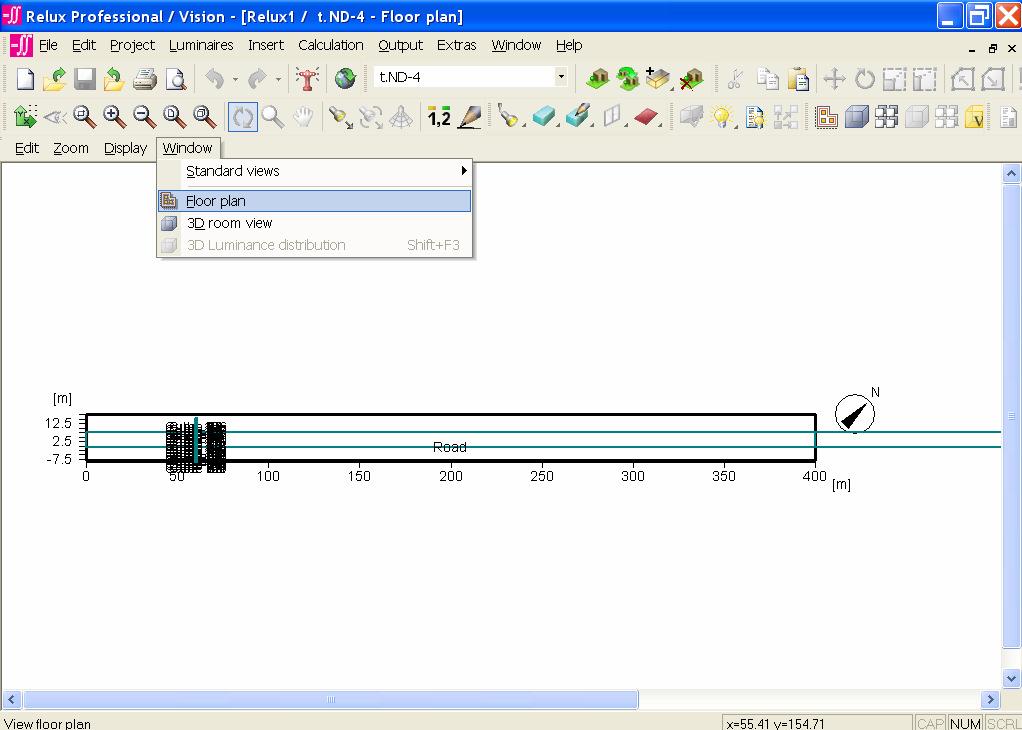Click the yellow cube V icon
Image resolution: width=1022 pixels, height=730 pixels.
[x=974, y=117]
